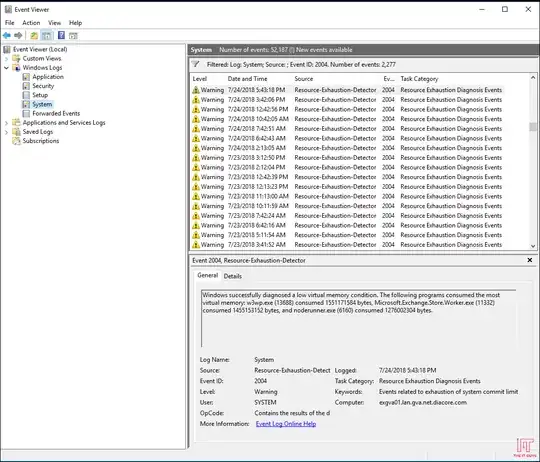The image size is (540, 462).
Task: Click the blue Help toolbar icon
Action: (61, 35)
